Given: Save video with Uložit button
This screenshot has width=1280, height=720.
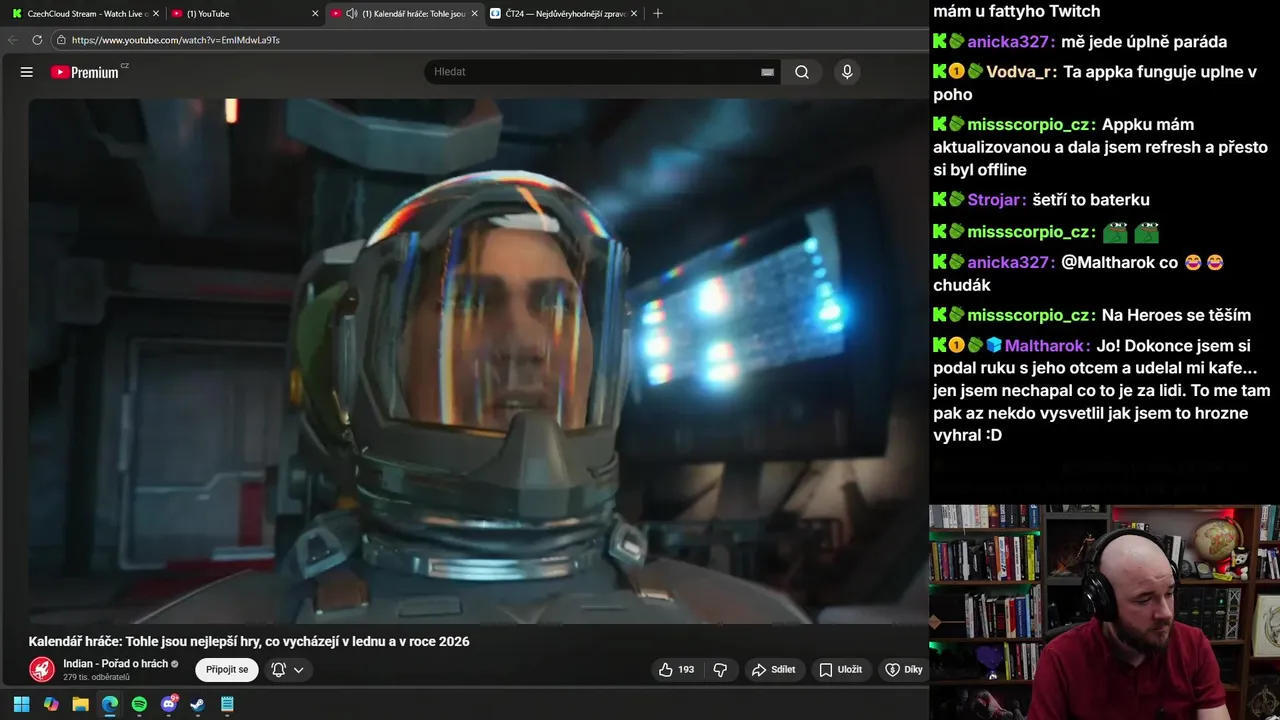Looking at the screenshot, I should tap(841, 669).
